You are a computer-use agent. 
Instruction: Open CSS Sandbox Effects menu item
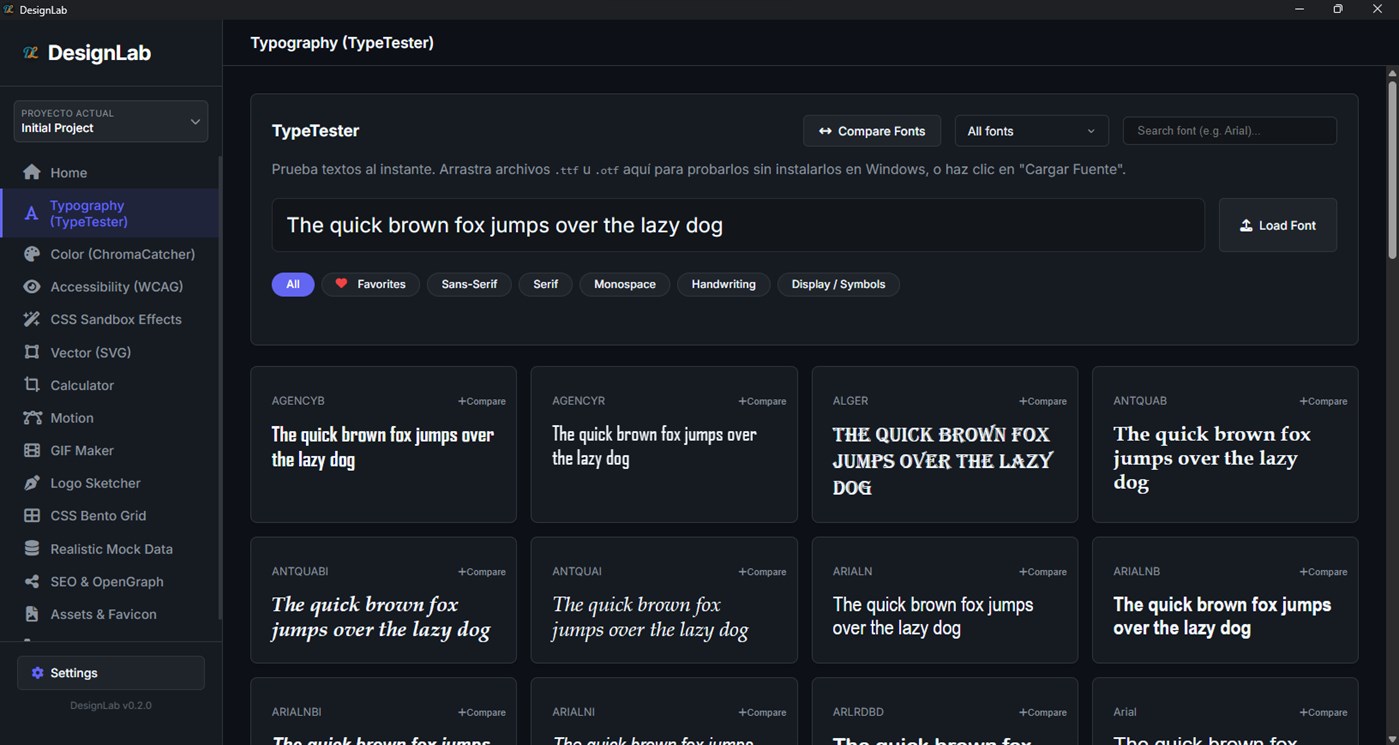point(111,320)
